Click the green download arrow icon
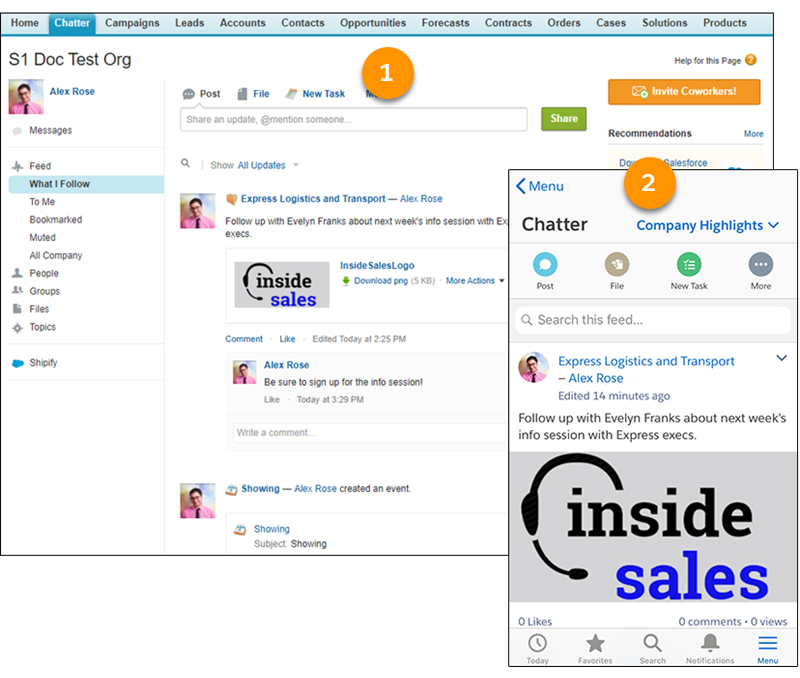 345,281
